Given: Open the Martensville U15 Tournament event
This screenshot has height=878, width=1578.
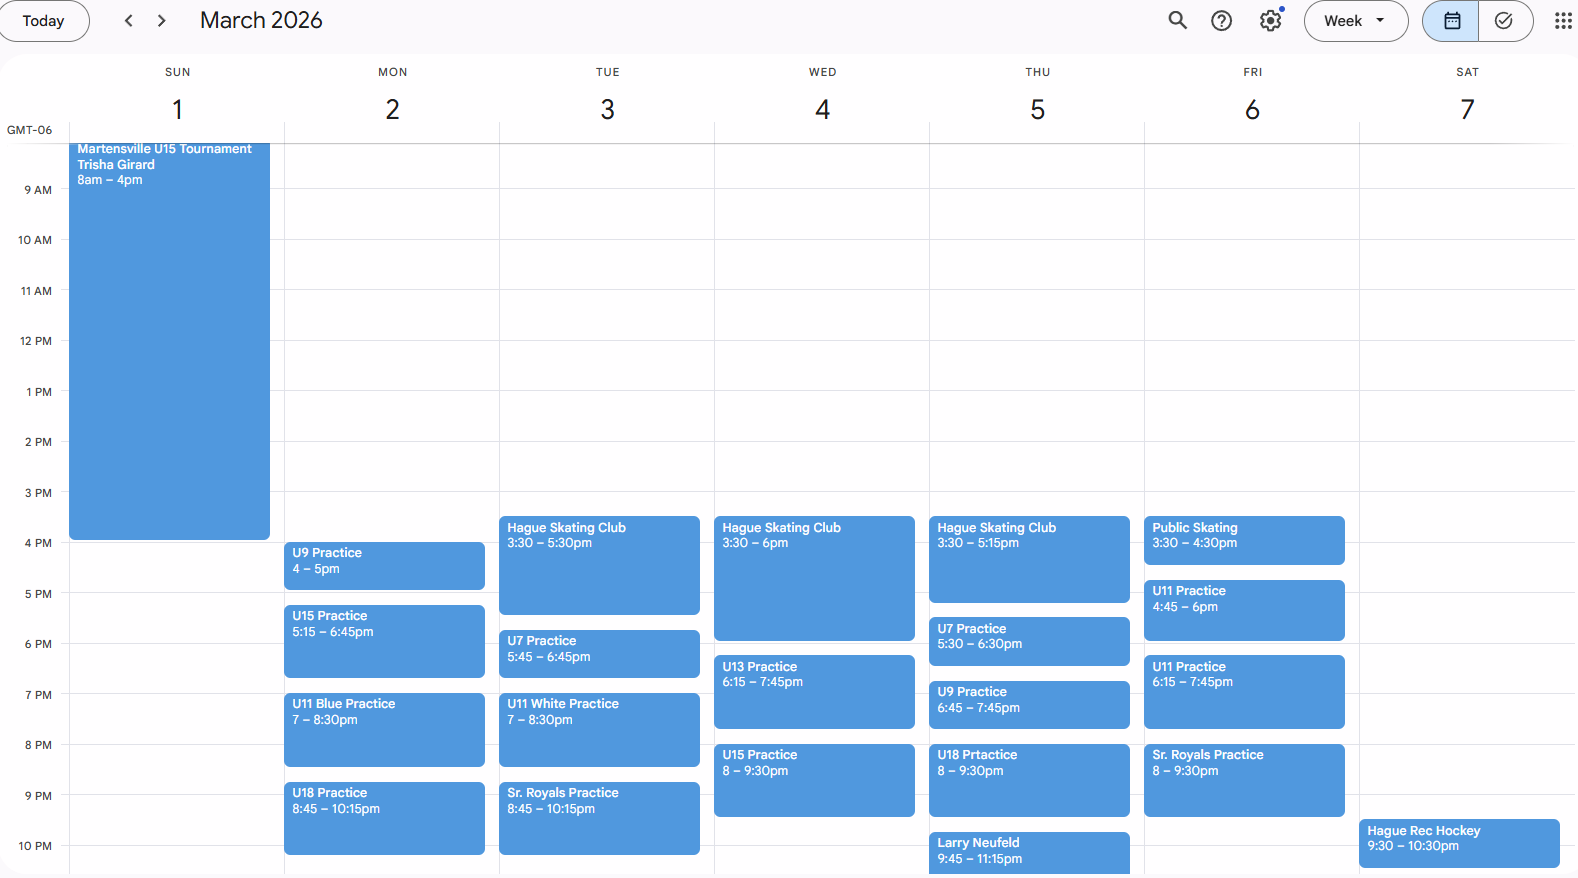Looking at the screenshot, I should [x=169, y=340].
